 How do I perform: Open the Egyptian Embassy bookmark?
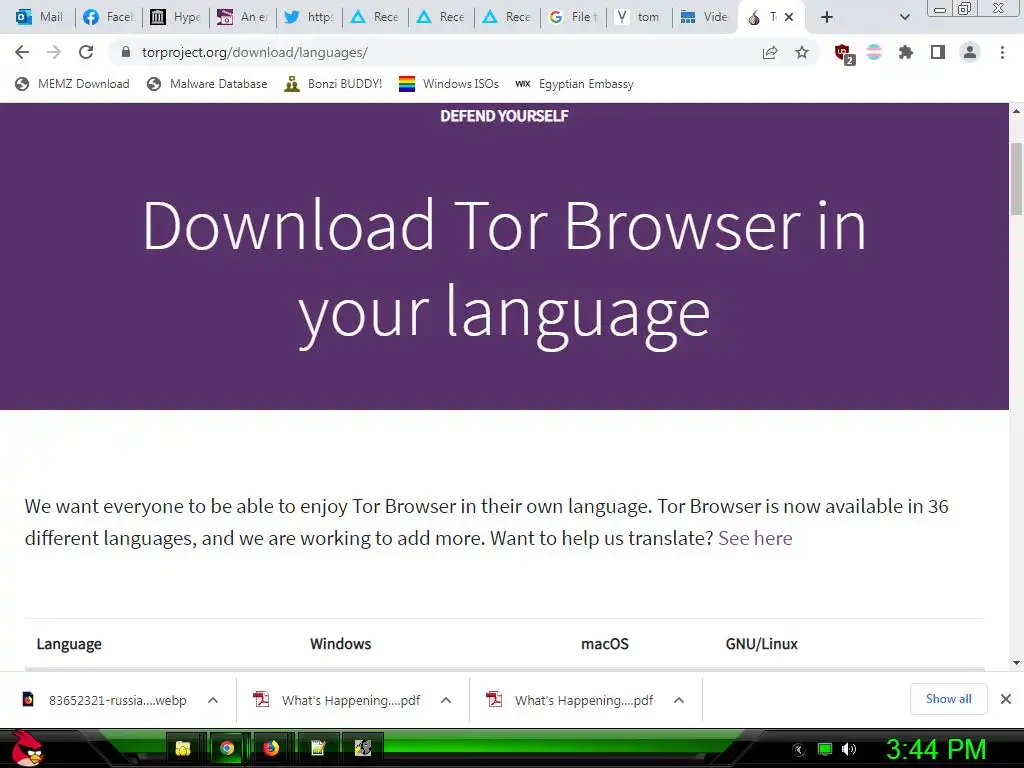[x=574, y=84]
